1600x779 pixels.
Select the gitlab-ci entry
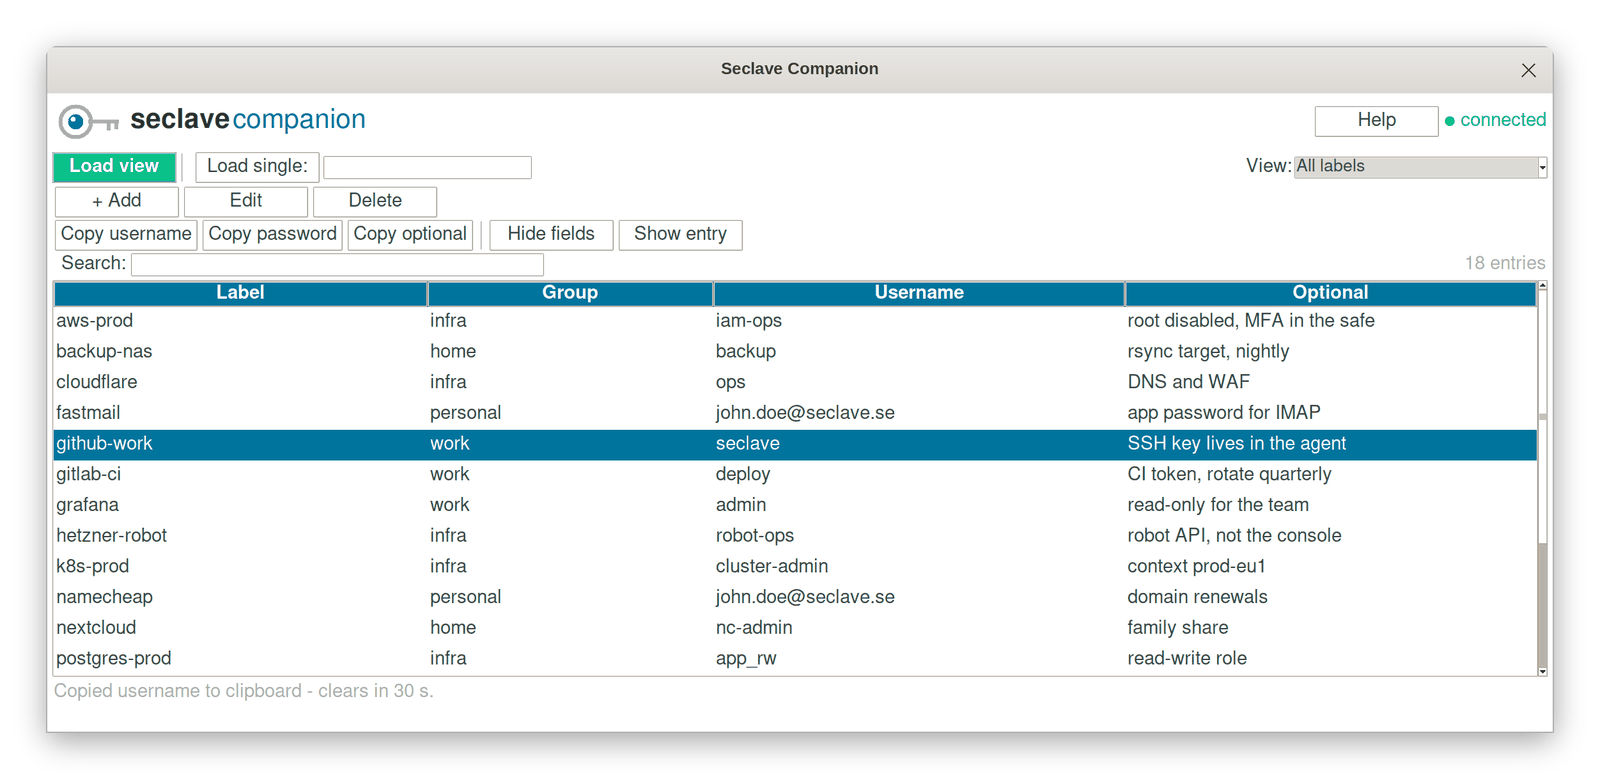click(x=795, y=474)
